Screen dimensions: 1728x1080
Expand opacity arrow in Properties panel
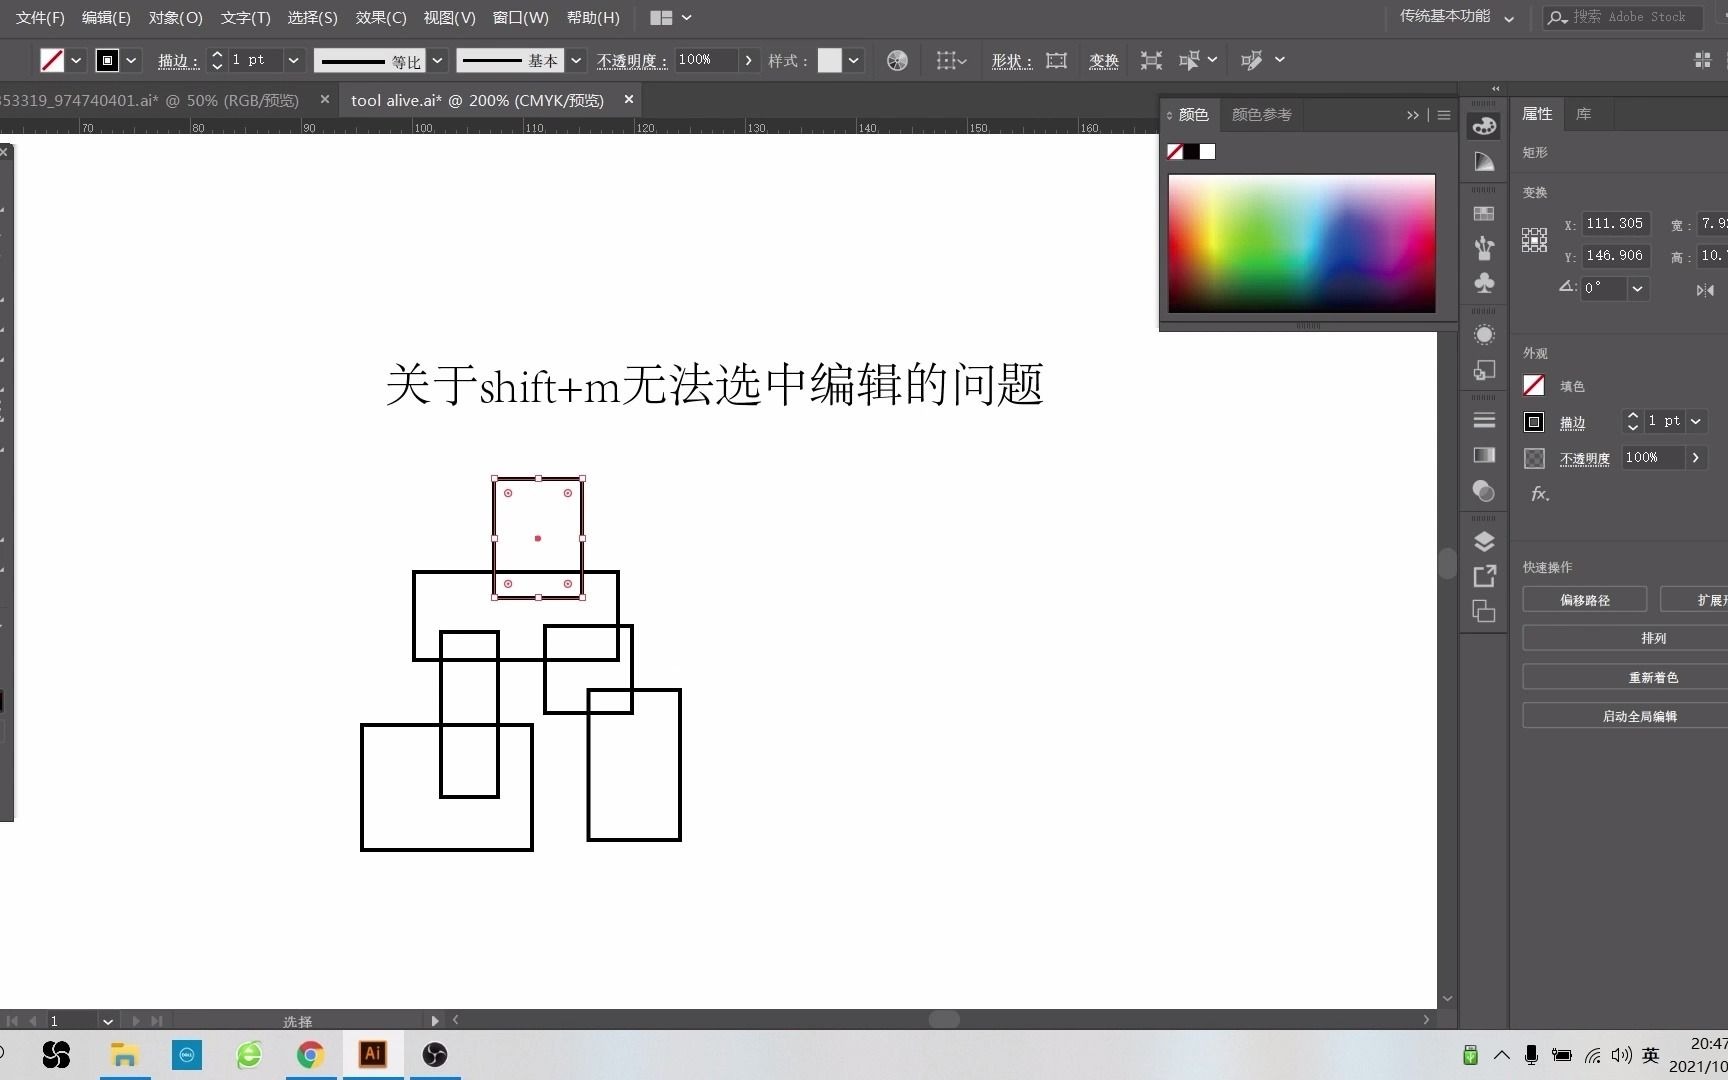click(x=1695, y=458)
